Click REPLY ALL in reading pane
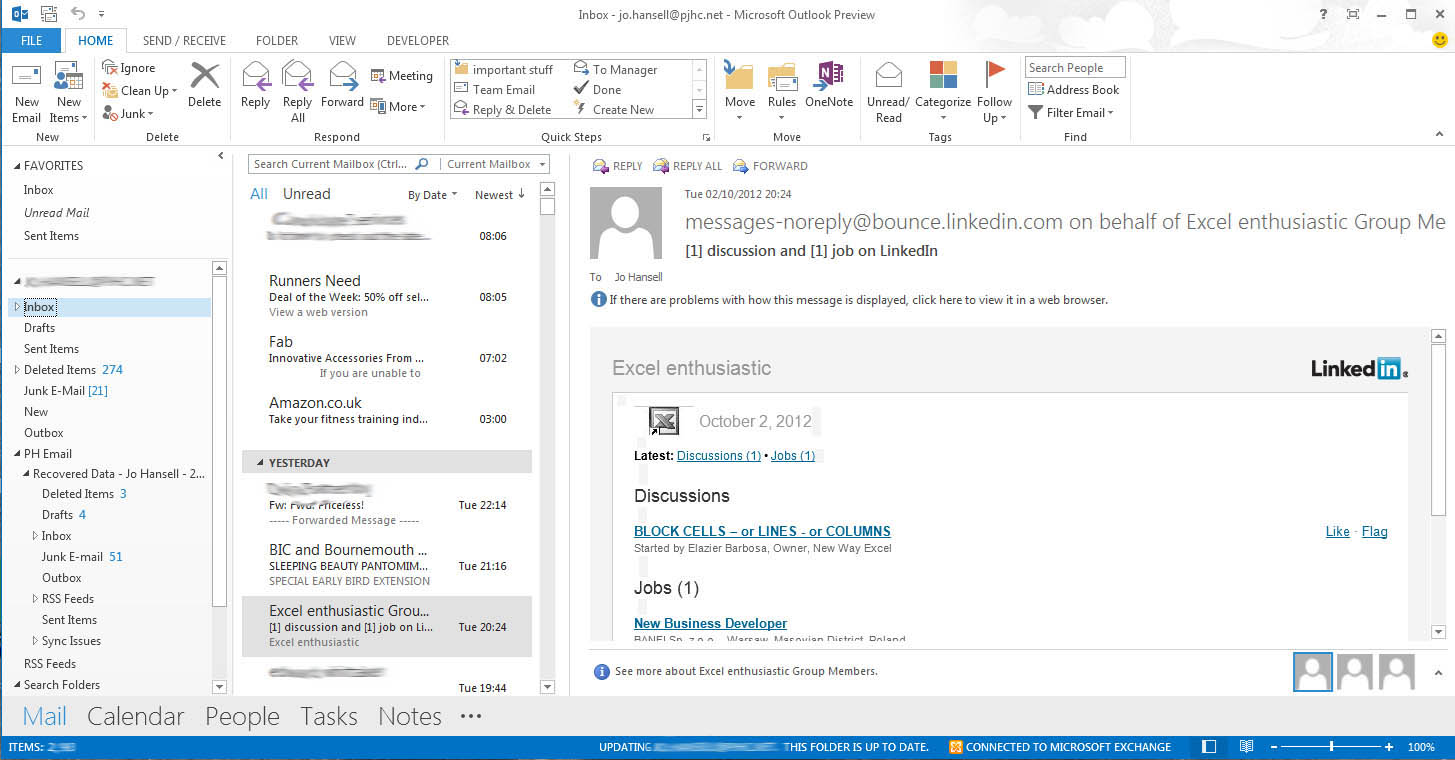1455x760 pixels. point(687,166)
